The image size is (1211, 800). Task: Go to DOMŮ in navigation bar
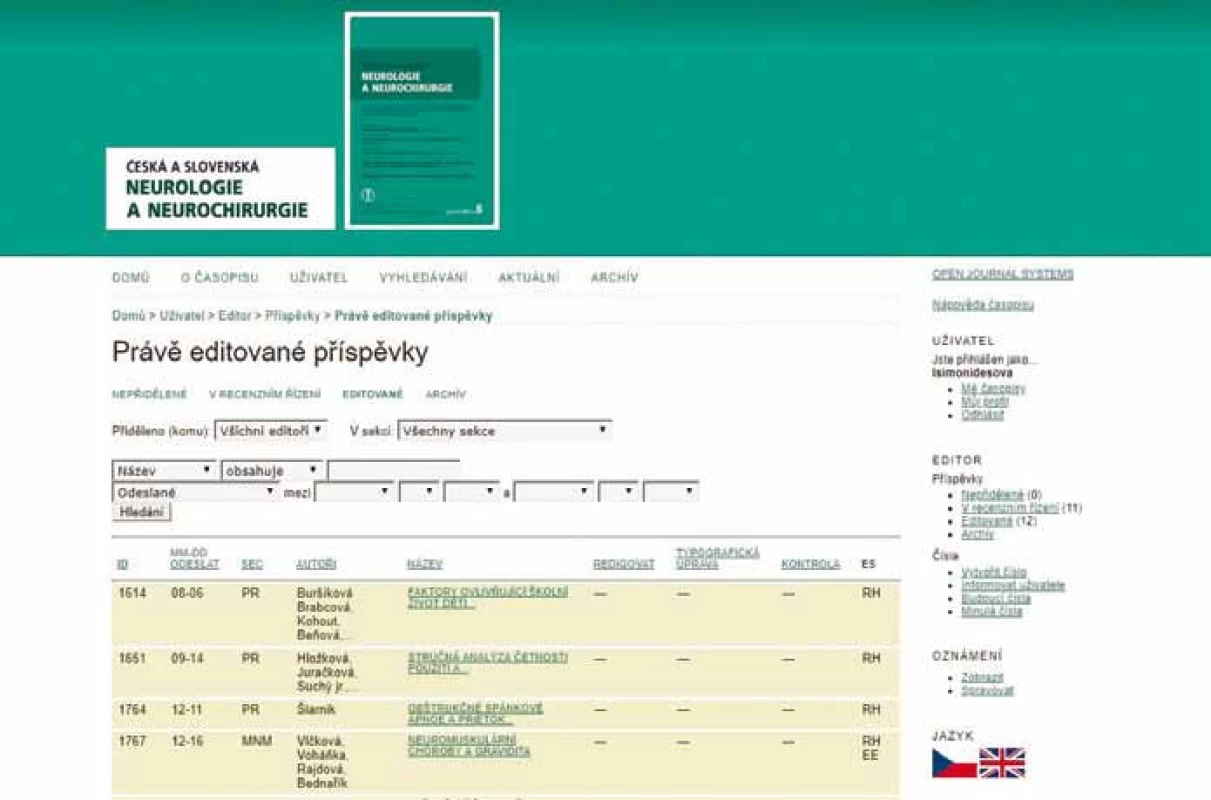click(131, 278)
